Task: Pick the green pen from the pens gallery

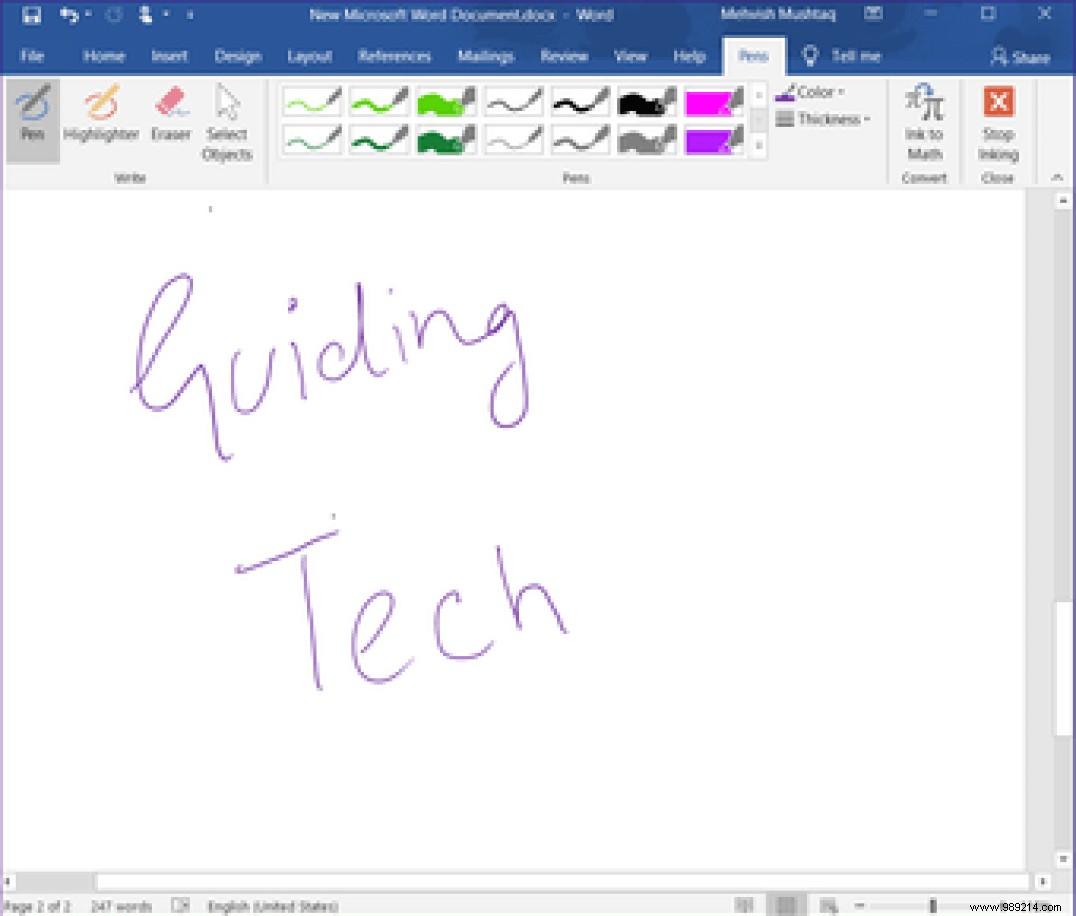Action: (378, 100)
